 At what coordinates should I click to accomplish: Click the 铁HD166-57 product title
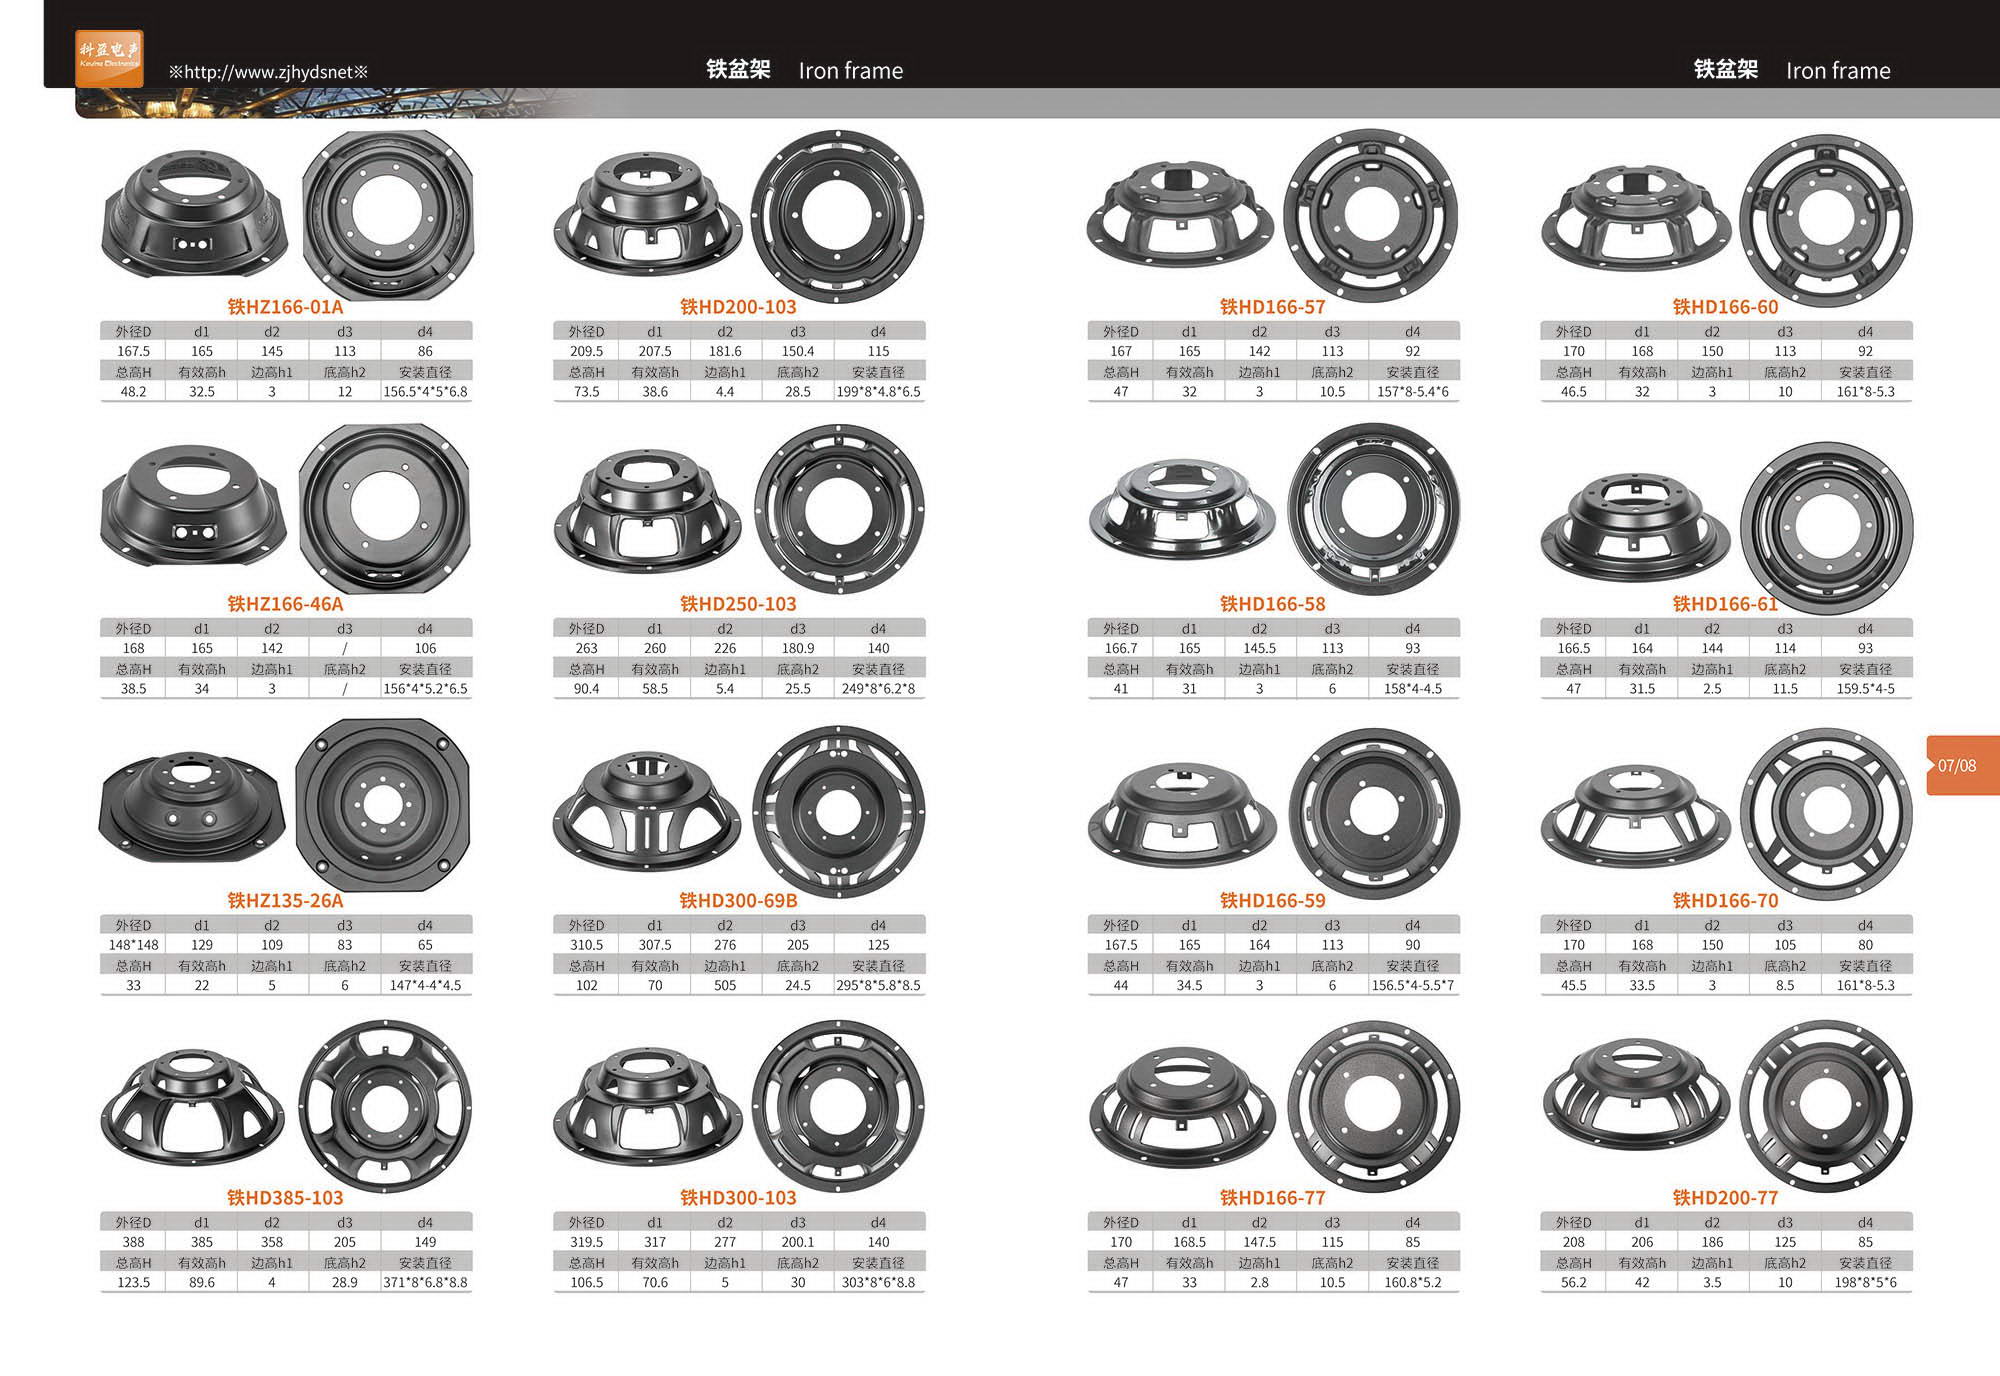[1272, 307]
